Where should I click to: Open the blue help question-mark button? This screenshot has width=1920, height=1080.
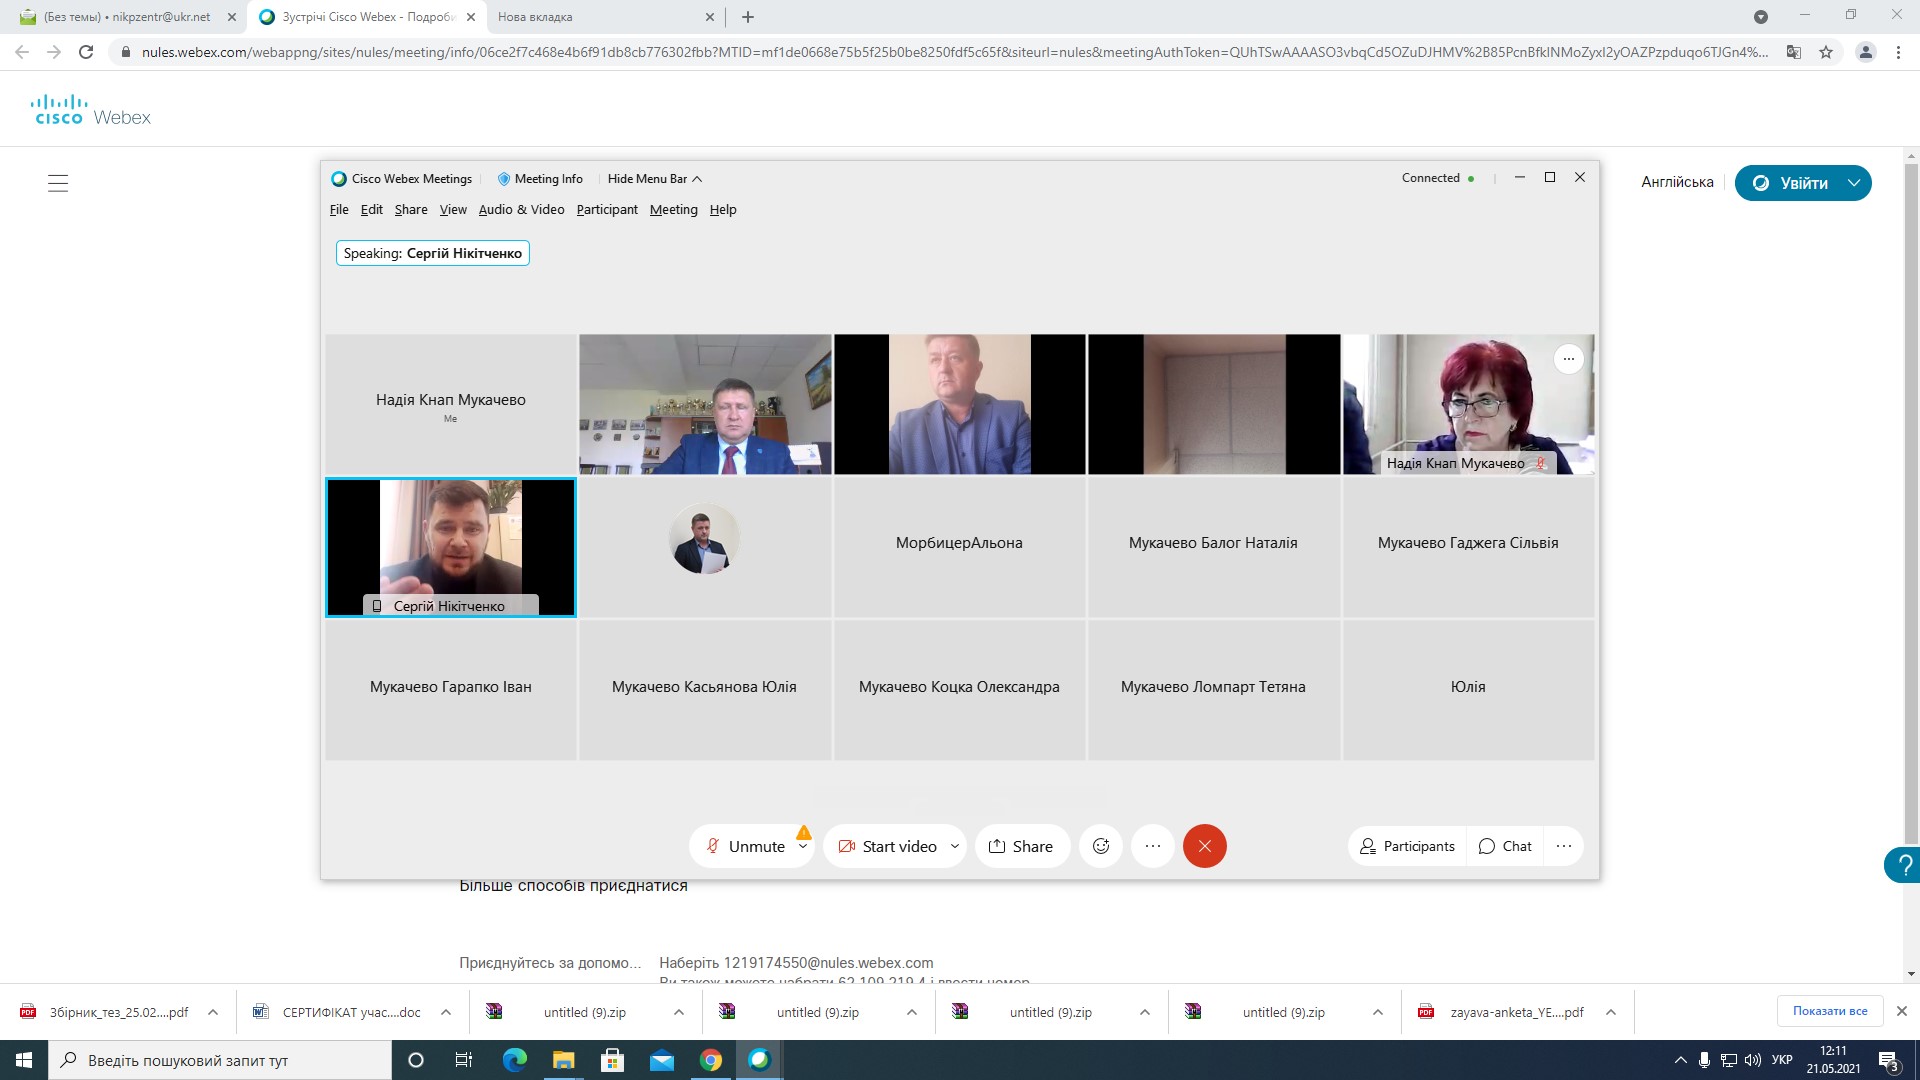pos(1904,865)
